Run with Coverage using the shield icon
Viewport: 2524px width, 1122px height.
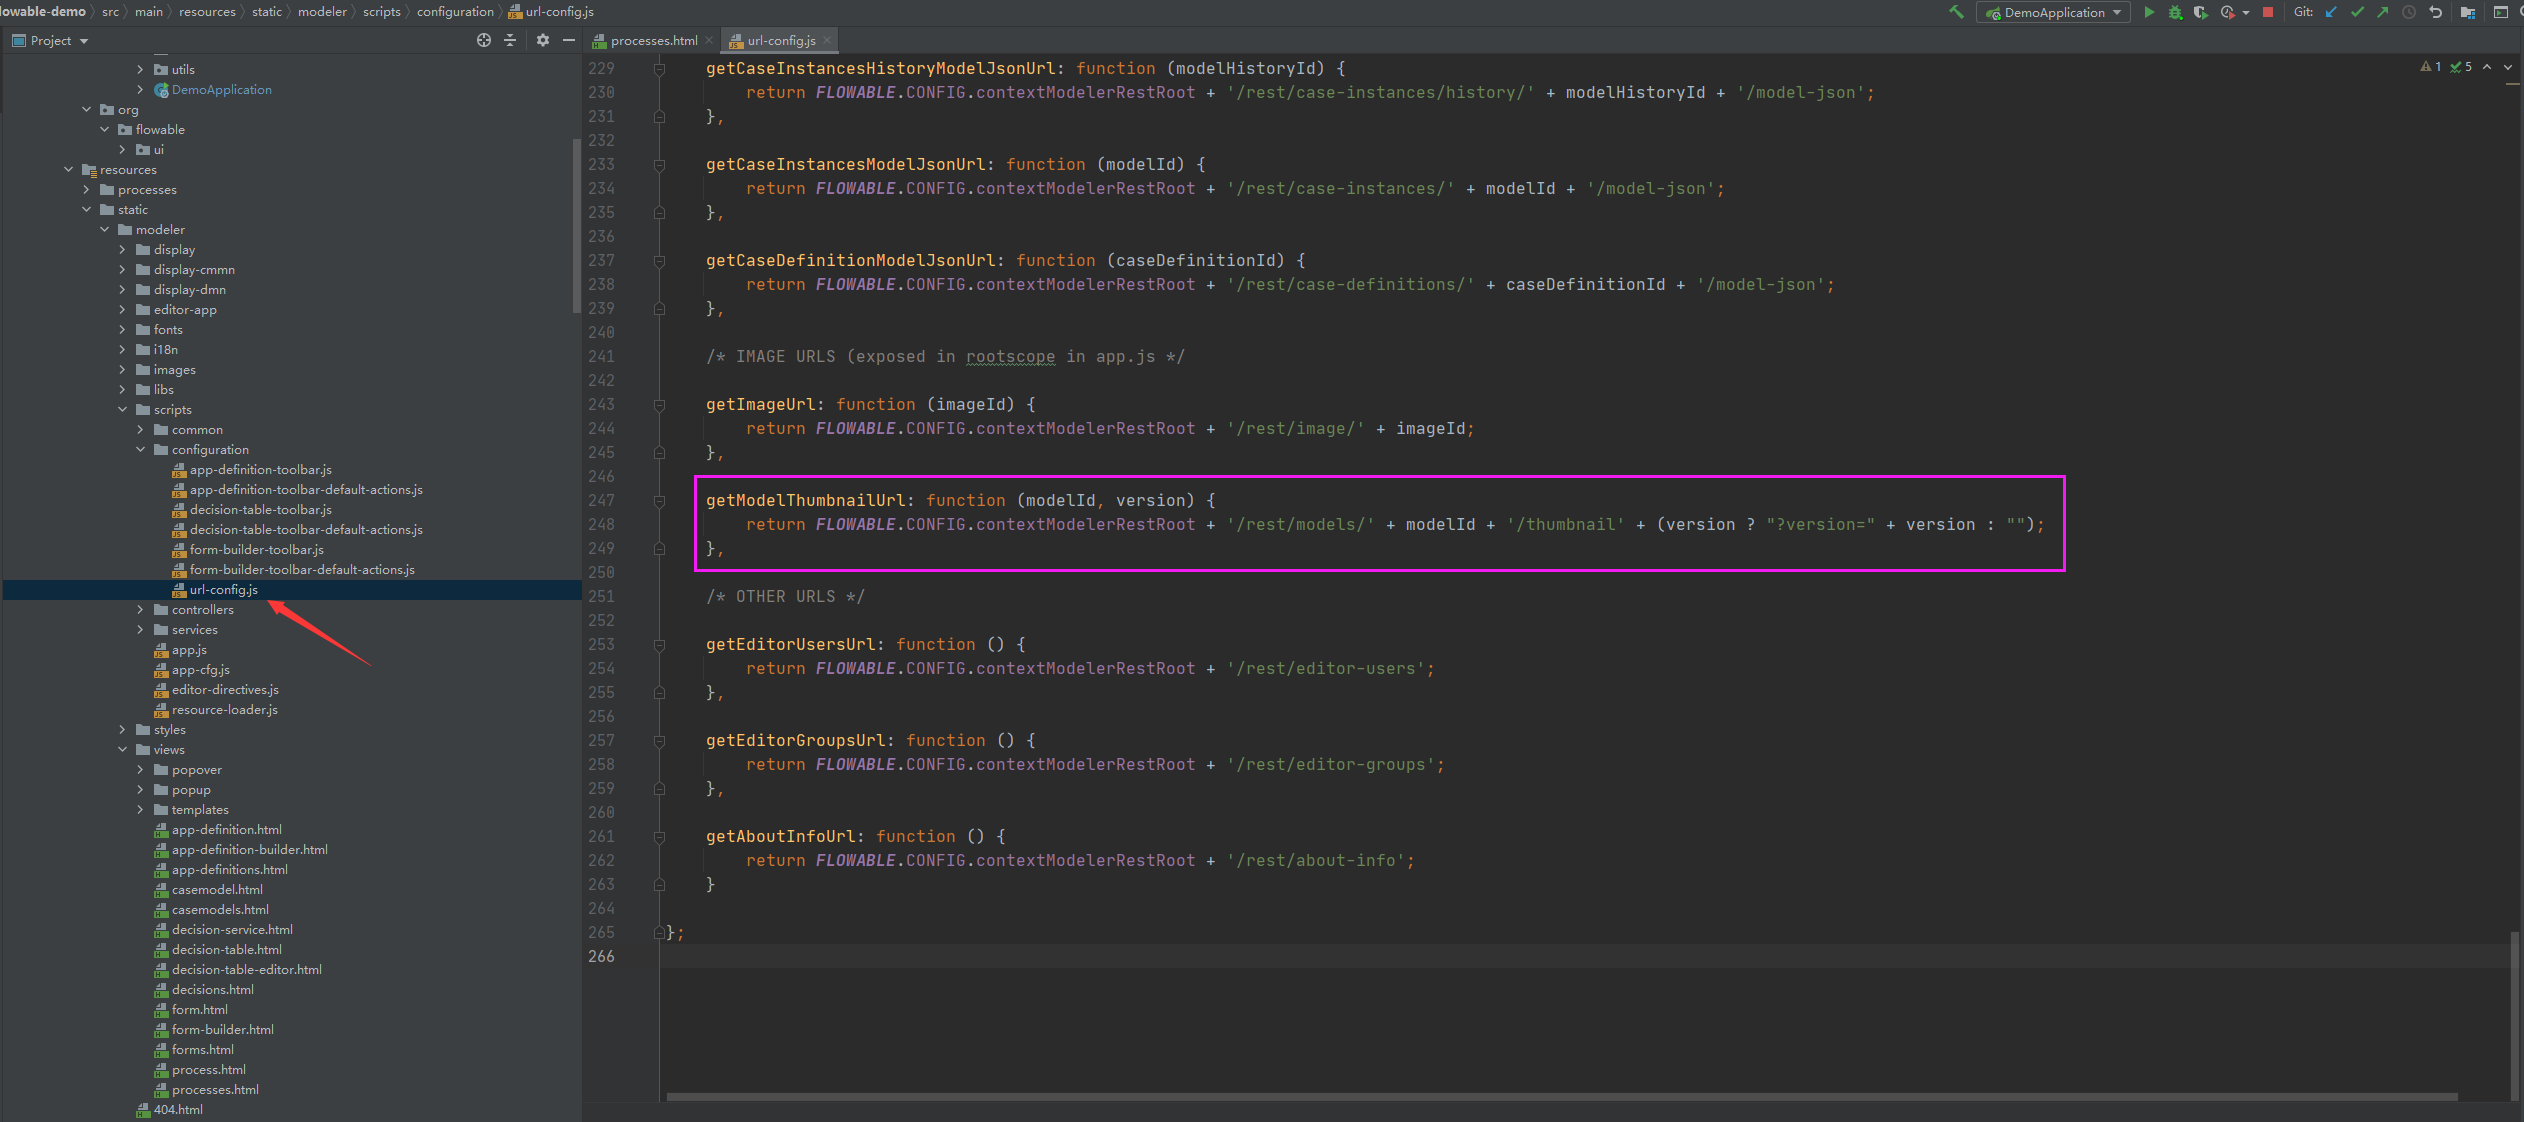coord(2202,13)
